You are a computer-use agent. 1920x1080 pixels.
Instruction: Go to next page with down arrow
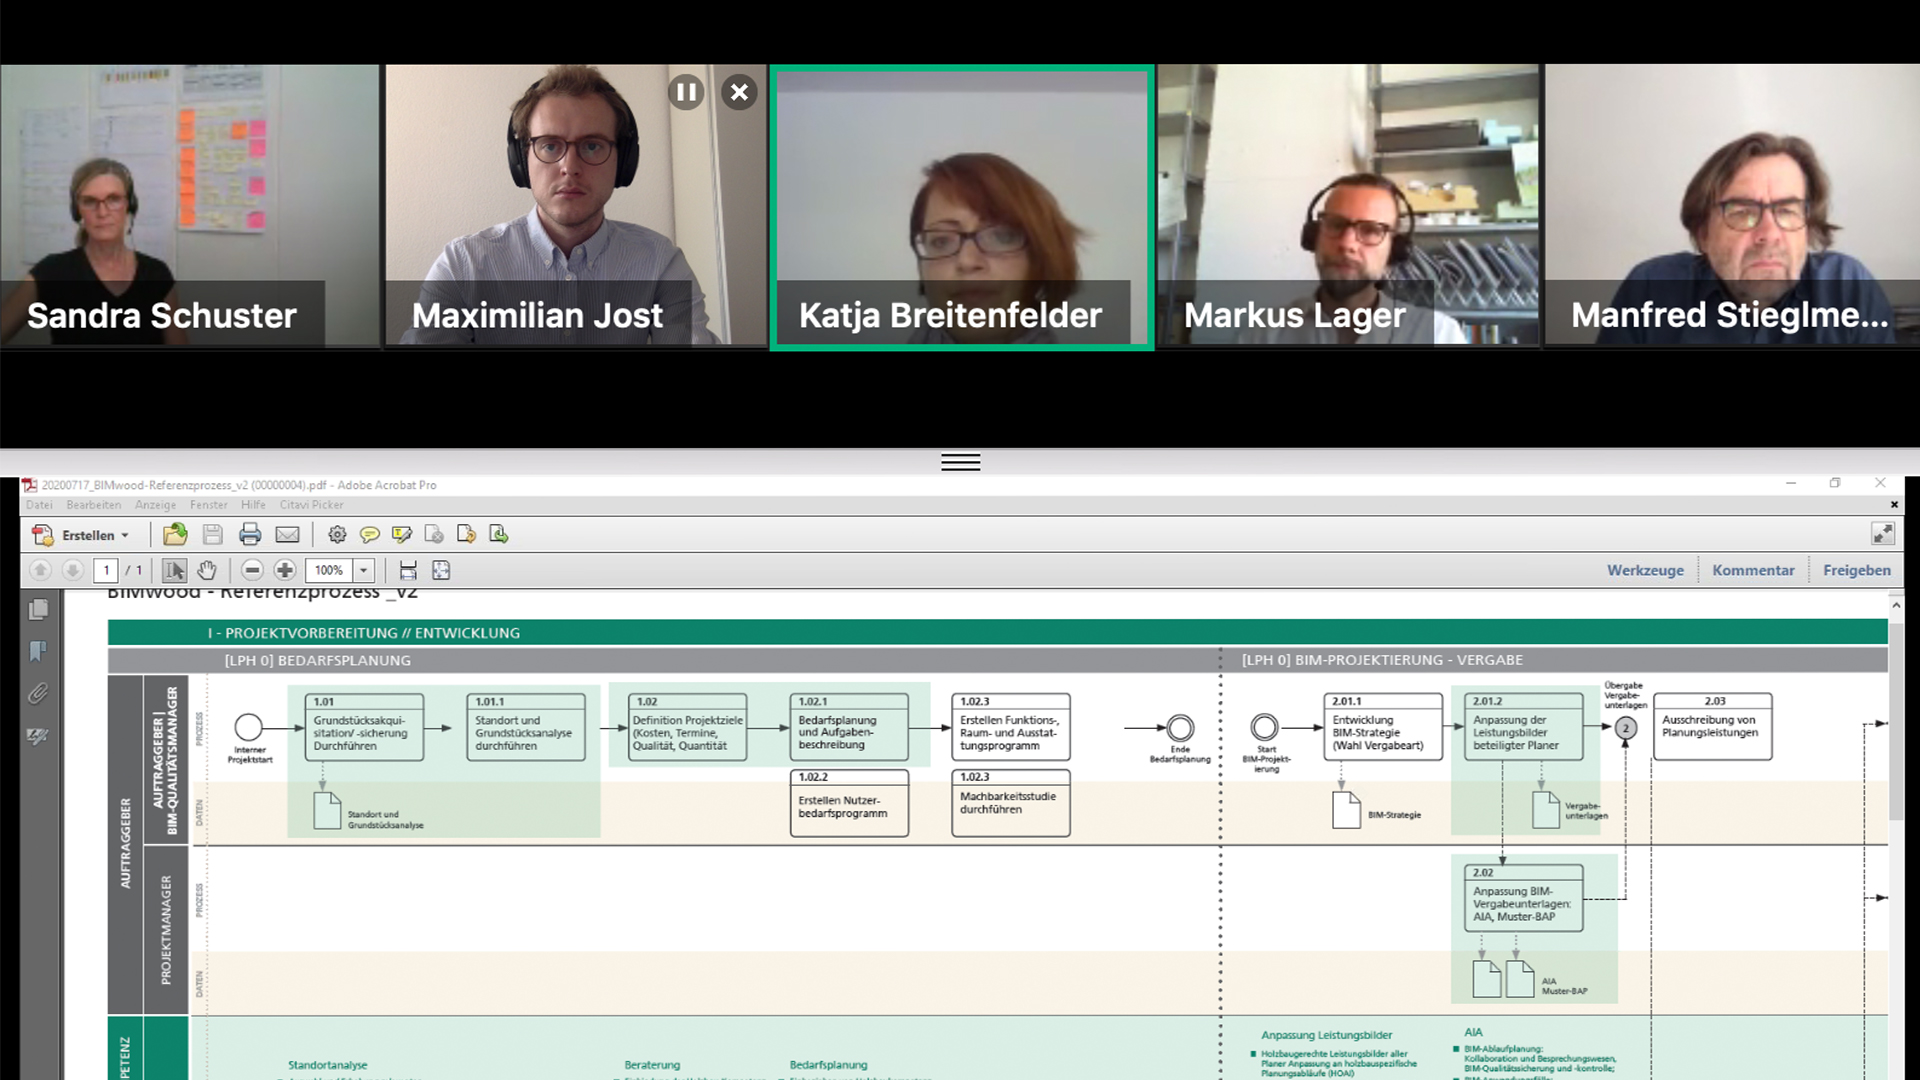pos(72,570)
